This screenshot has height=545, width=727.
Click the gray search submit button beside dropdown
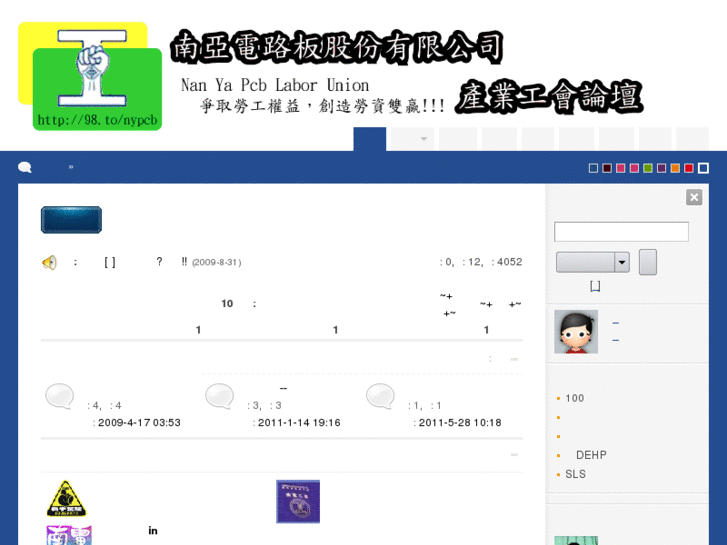[x=648, y=262]
